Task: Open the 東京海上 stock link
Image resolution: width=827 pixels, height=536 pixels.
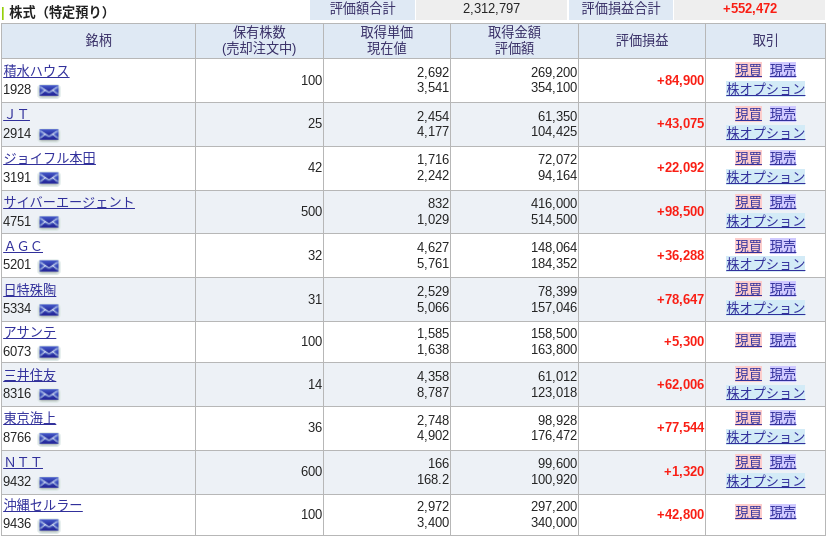Action: point(30,419)
